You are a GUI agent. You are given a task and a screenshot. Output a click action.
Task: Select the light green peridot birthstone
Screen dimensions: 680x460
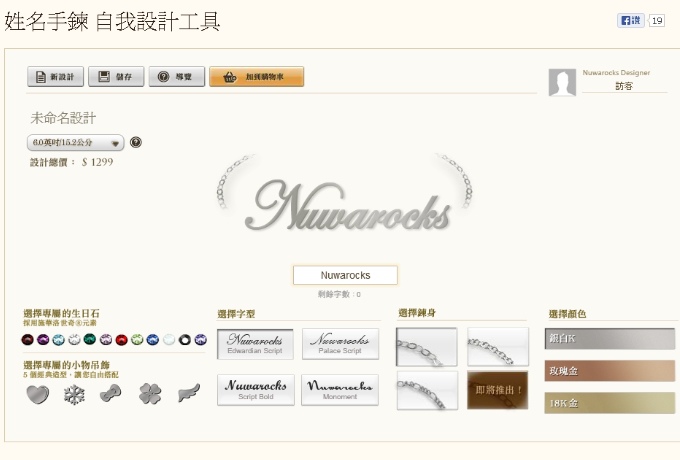click(137, 339)
